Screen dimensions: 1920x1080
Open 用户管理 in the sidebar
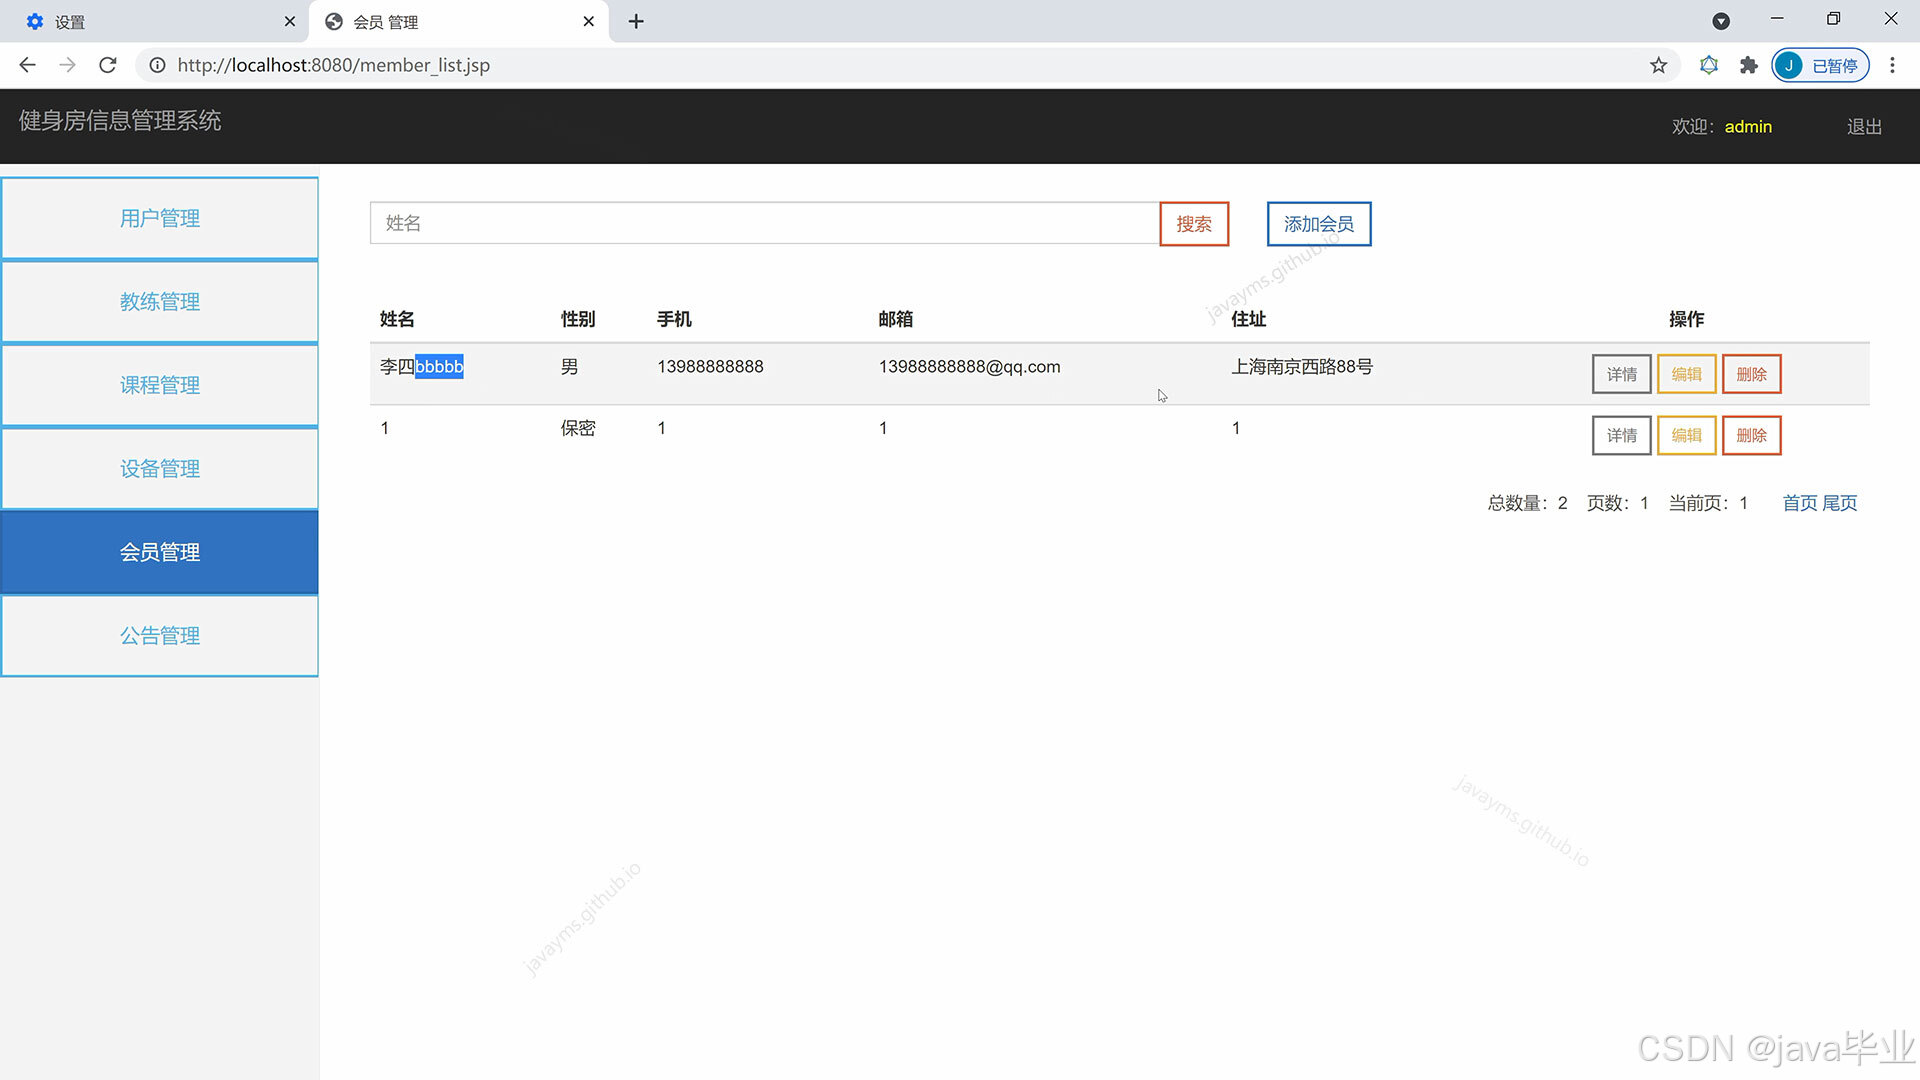[160, 218]
